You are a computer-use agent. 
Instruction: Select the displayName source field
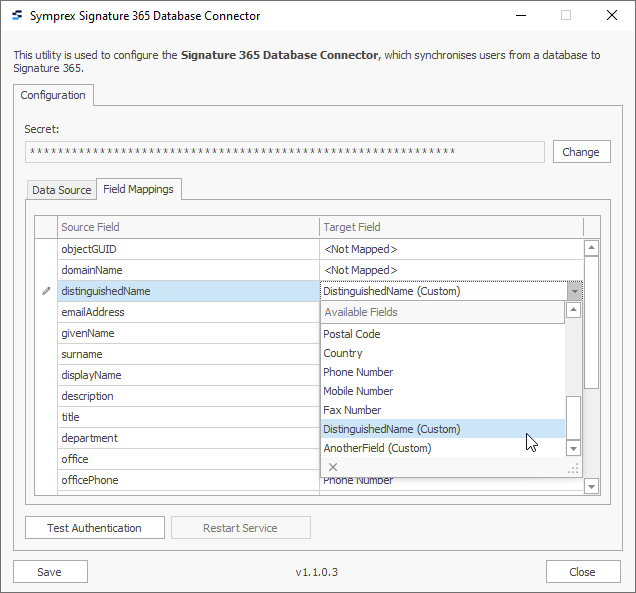[188, 375]
